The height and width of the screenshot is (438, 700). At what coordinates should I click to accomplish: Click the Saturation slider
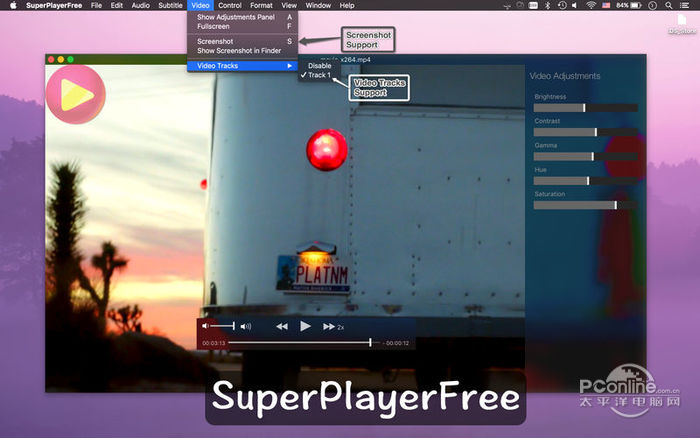(585, 205)
